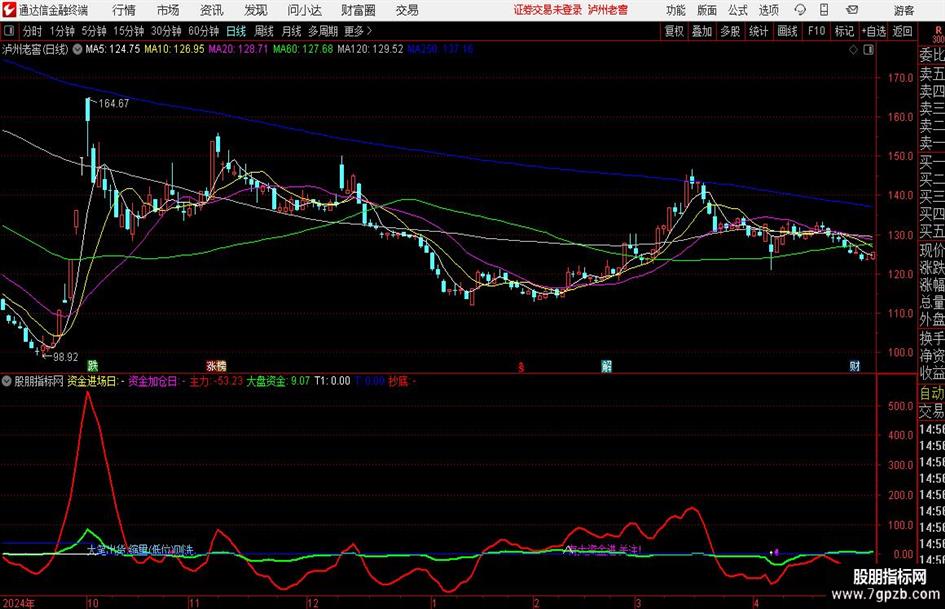Expand the 更多 periods chevron
945x609 pixels.
tap(359, 31)
